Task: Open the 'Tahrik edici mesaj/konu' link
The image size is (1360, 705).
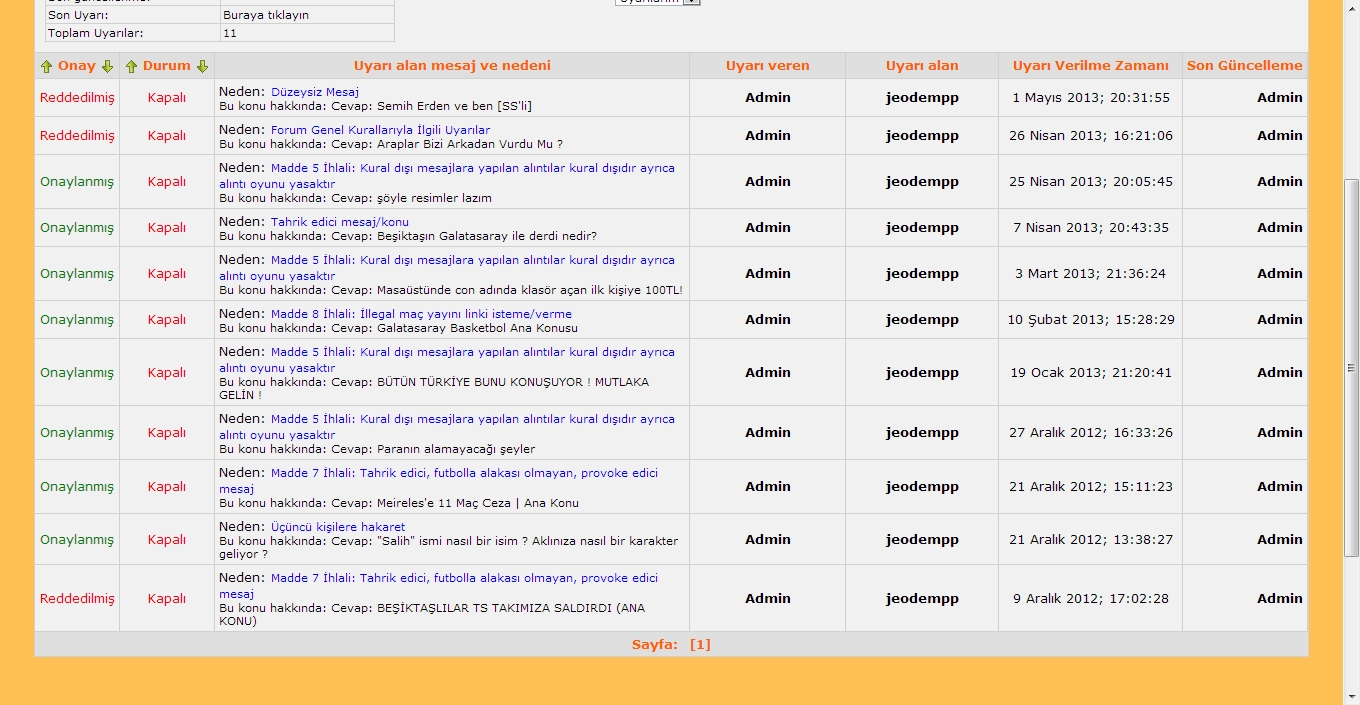Action: coord(339,222)
